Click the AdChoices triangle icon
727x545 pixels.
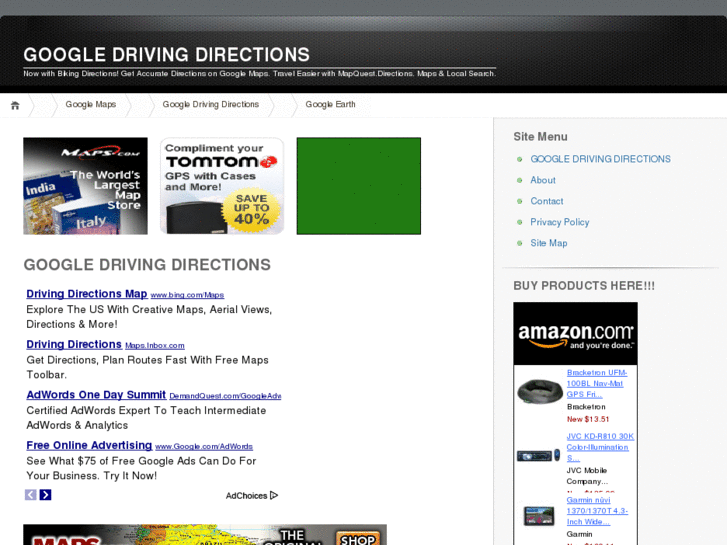coord(274,495)
